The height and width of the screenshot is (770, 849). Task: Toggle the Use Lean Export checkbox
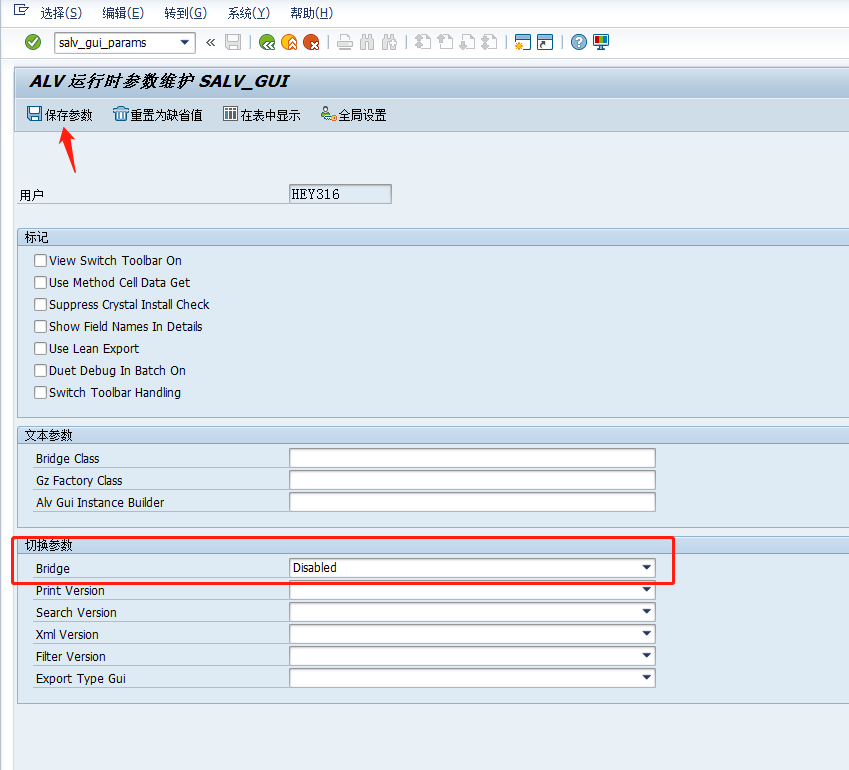point(40,348)
